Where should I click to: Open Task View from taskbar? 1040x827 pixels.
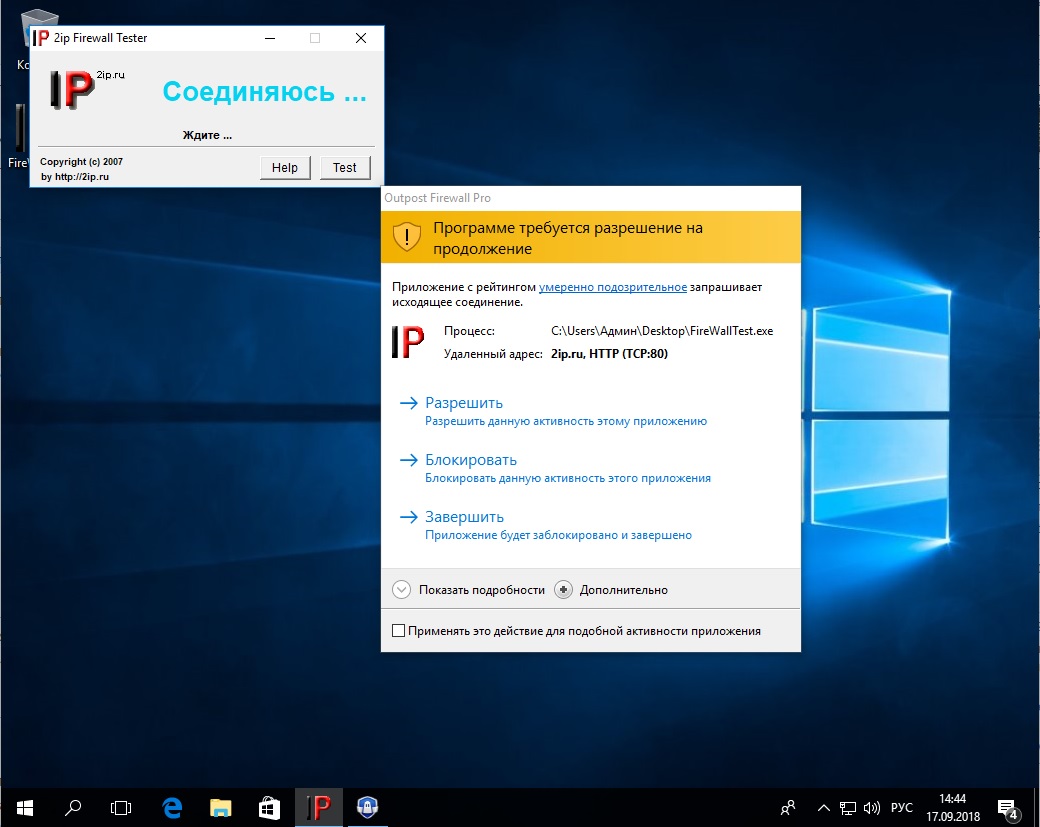tap(121, 808)
